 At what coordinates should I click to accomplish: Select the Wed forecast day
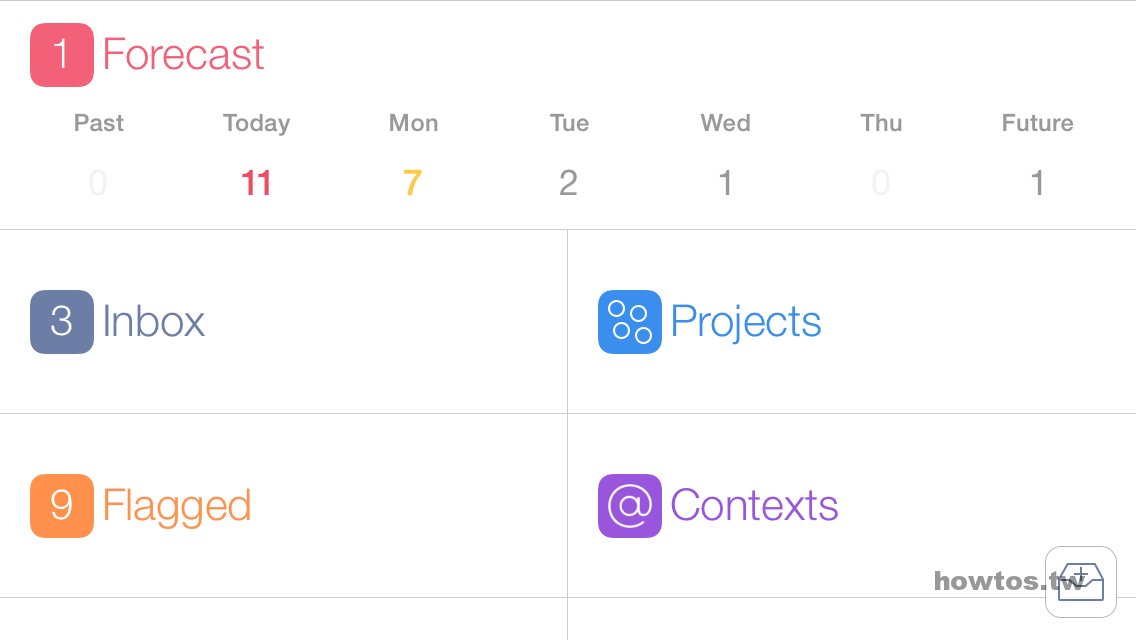[x=725, y=154]
